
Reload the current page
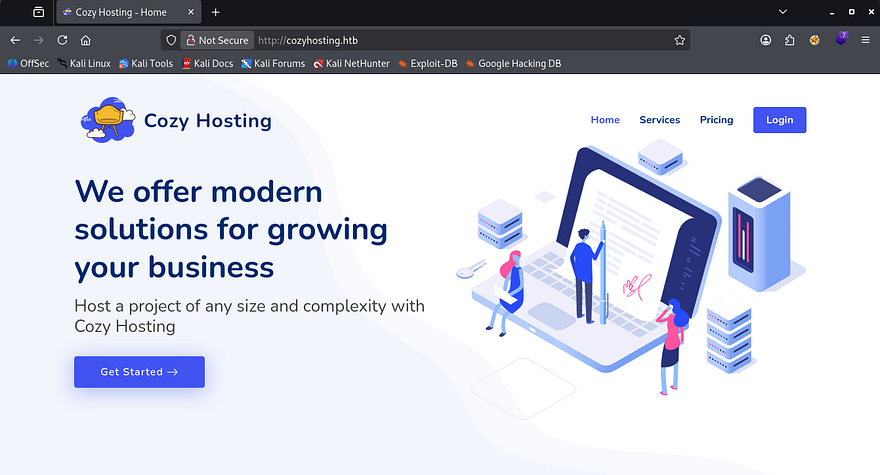(x=62, y=40)
